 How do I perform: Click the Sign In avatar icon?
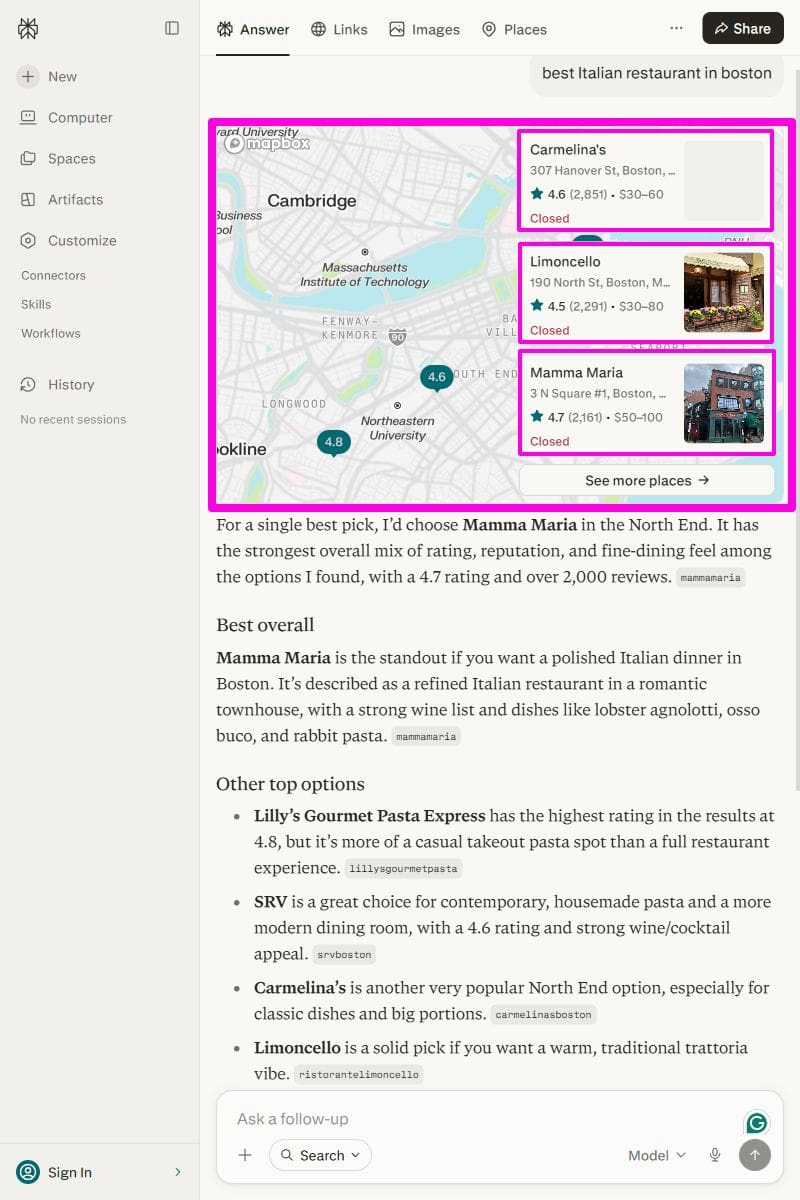coord(28,1172)
